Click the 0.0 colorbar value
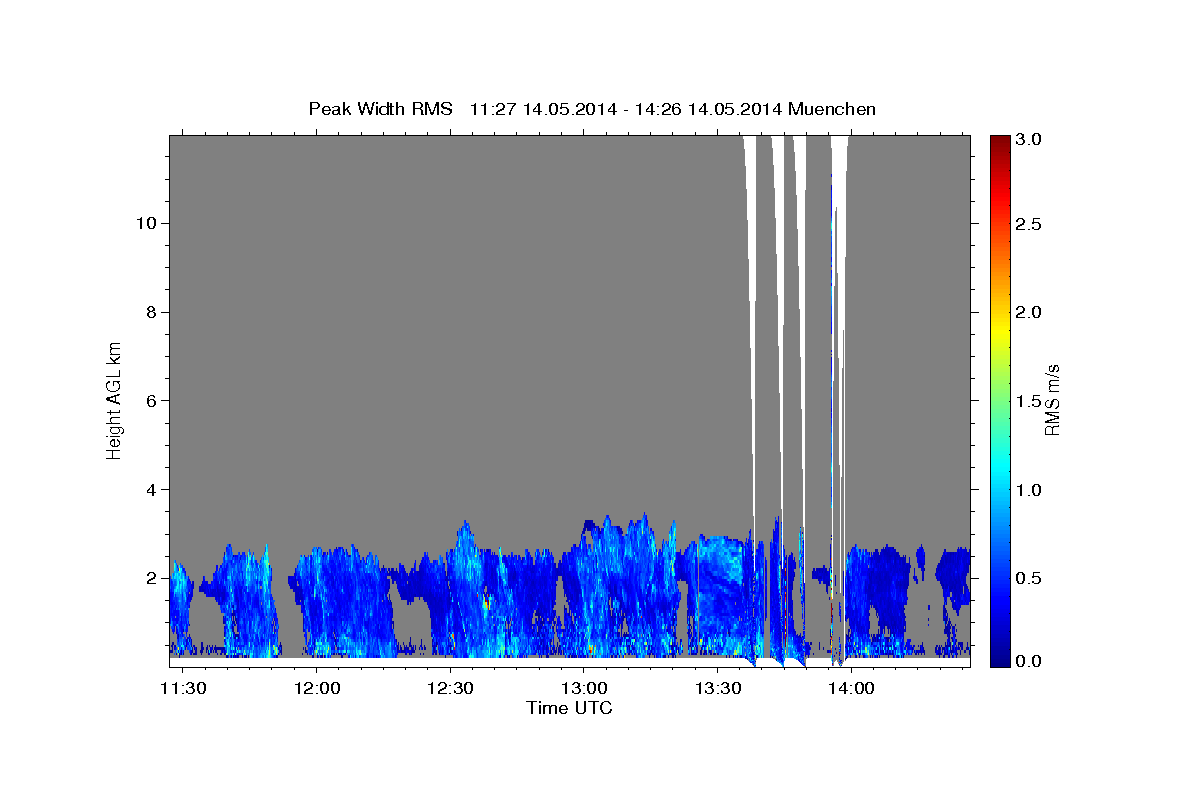This screenshot has width=1200, height=800. click(x=1028, y=661)
